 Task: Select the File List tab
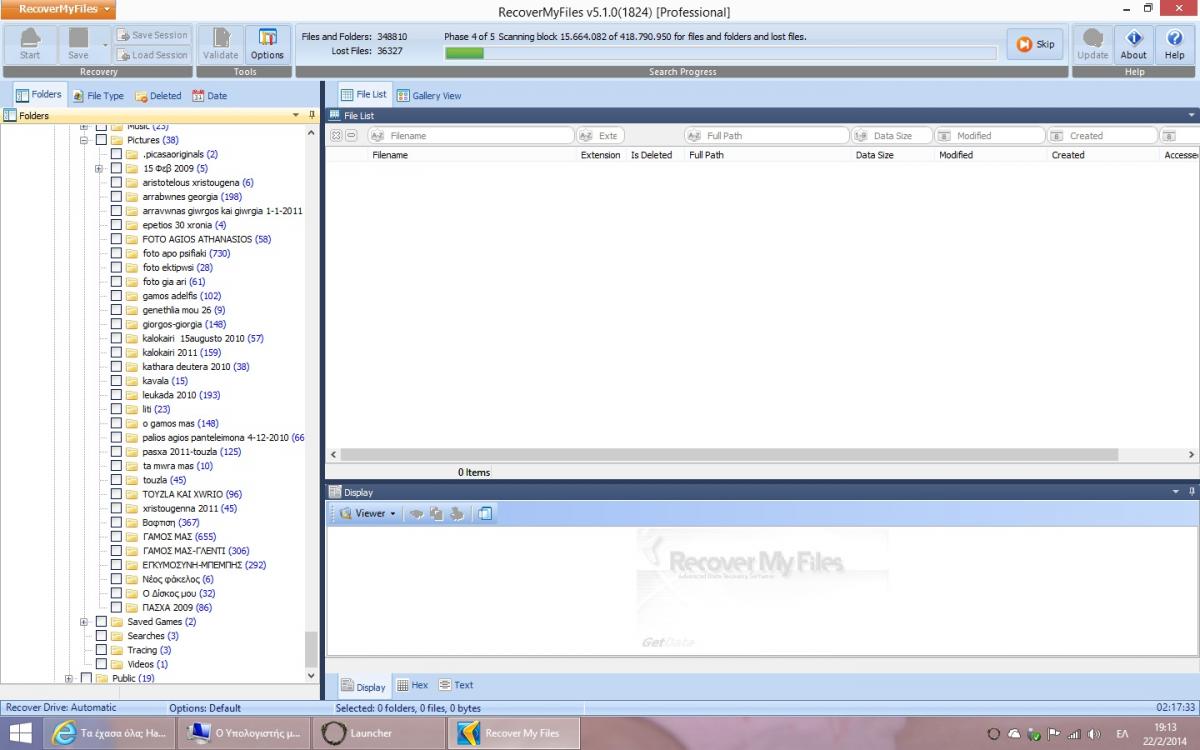pos(364,95)
